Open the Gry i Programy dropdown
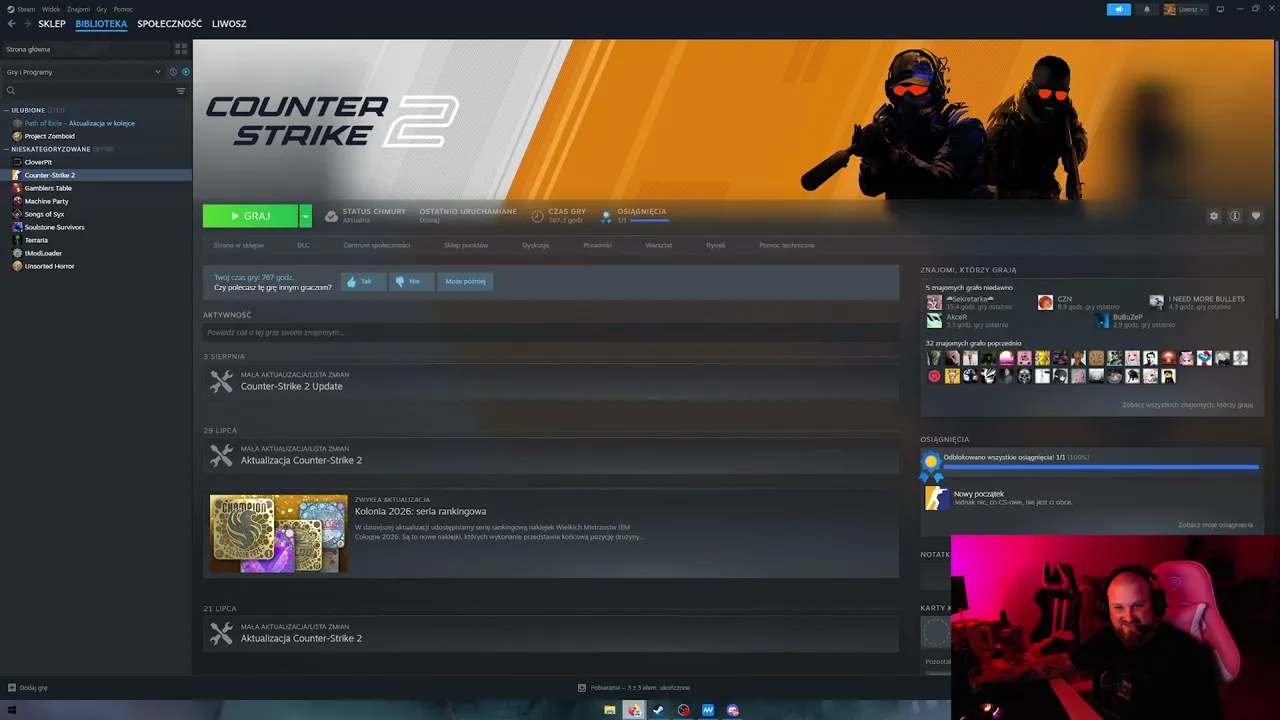 tap(83, 72)
